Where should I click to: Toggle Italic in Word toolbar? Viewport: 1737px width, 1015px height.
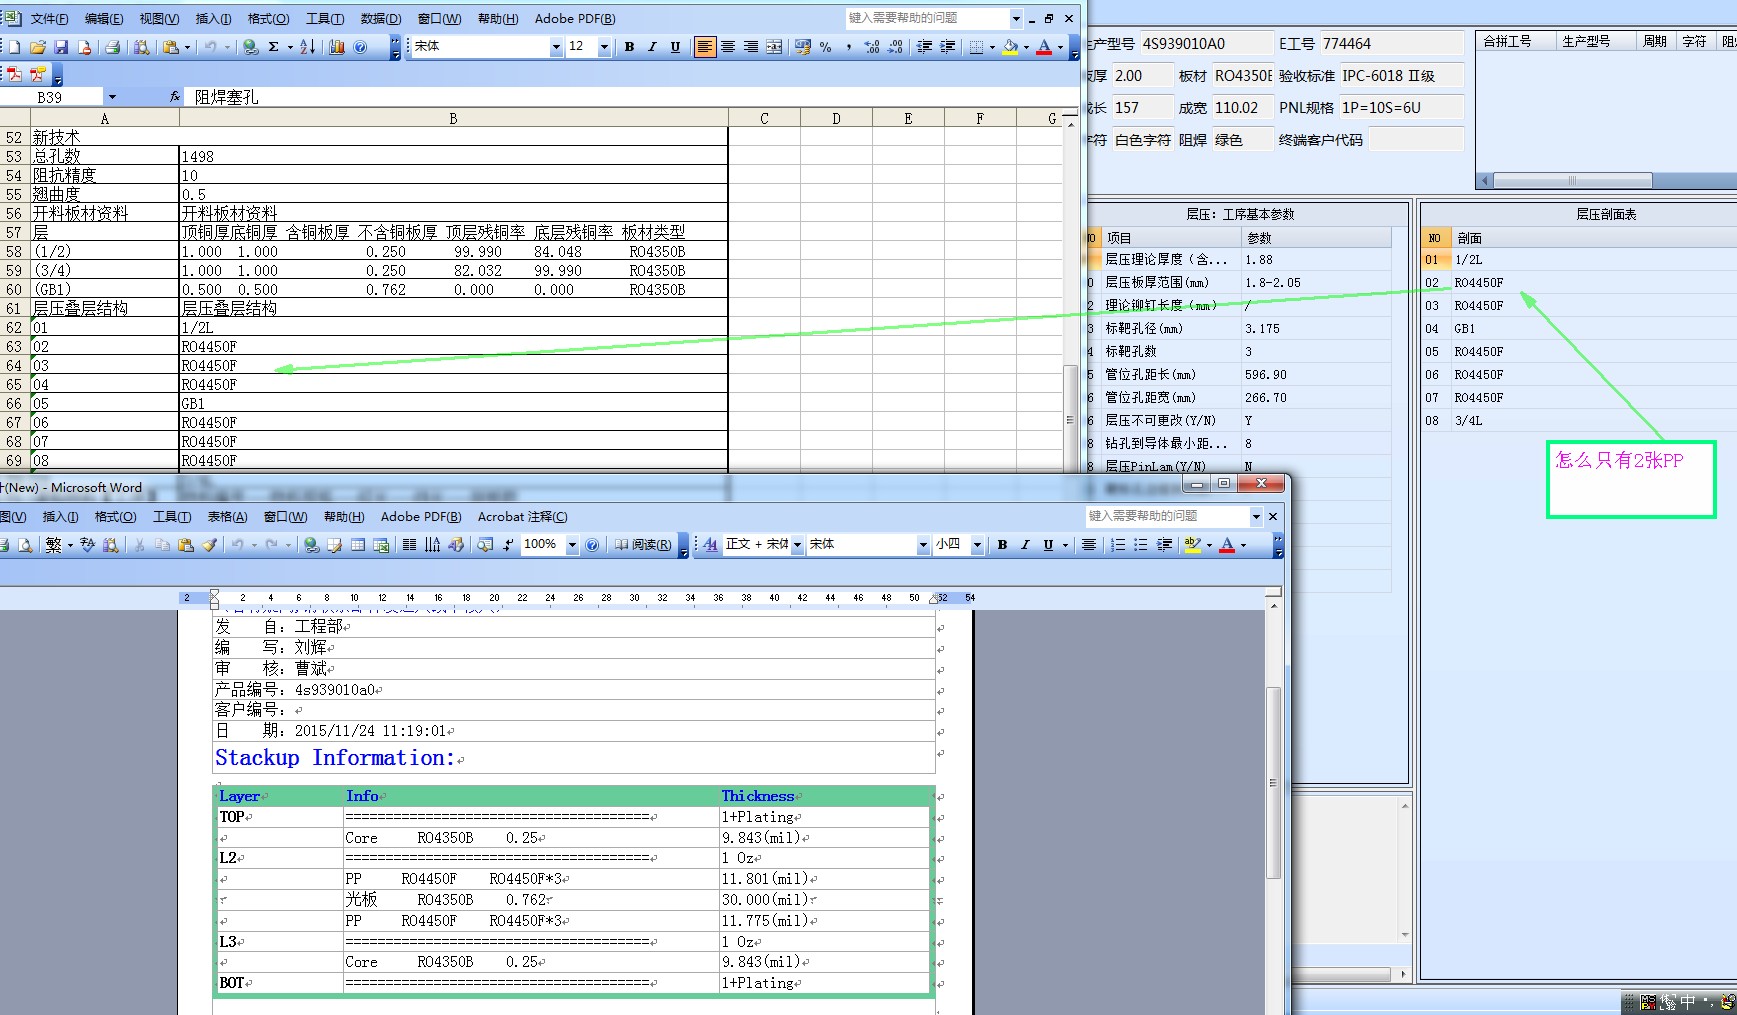[x=1025, y=545]
